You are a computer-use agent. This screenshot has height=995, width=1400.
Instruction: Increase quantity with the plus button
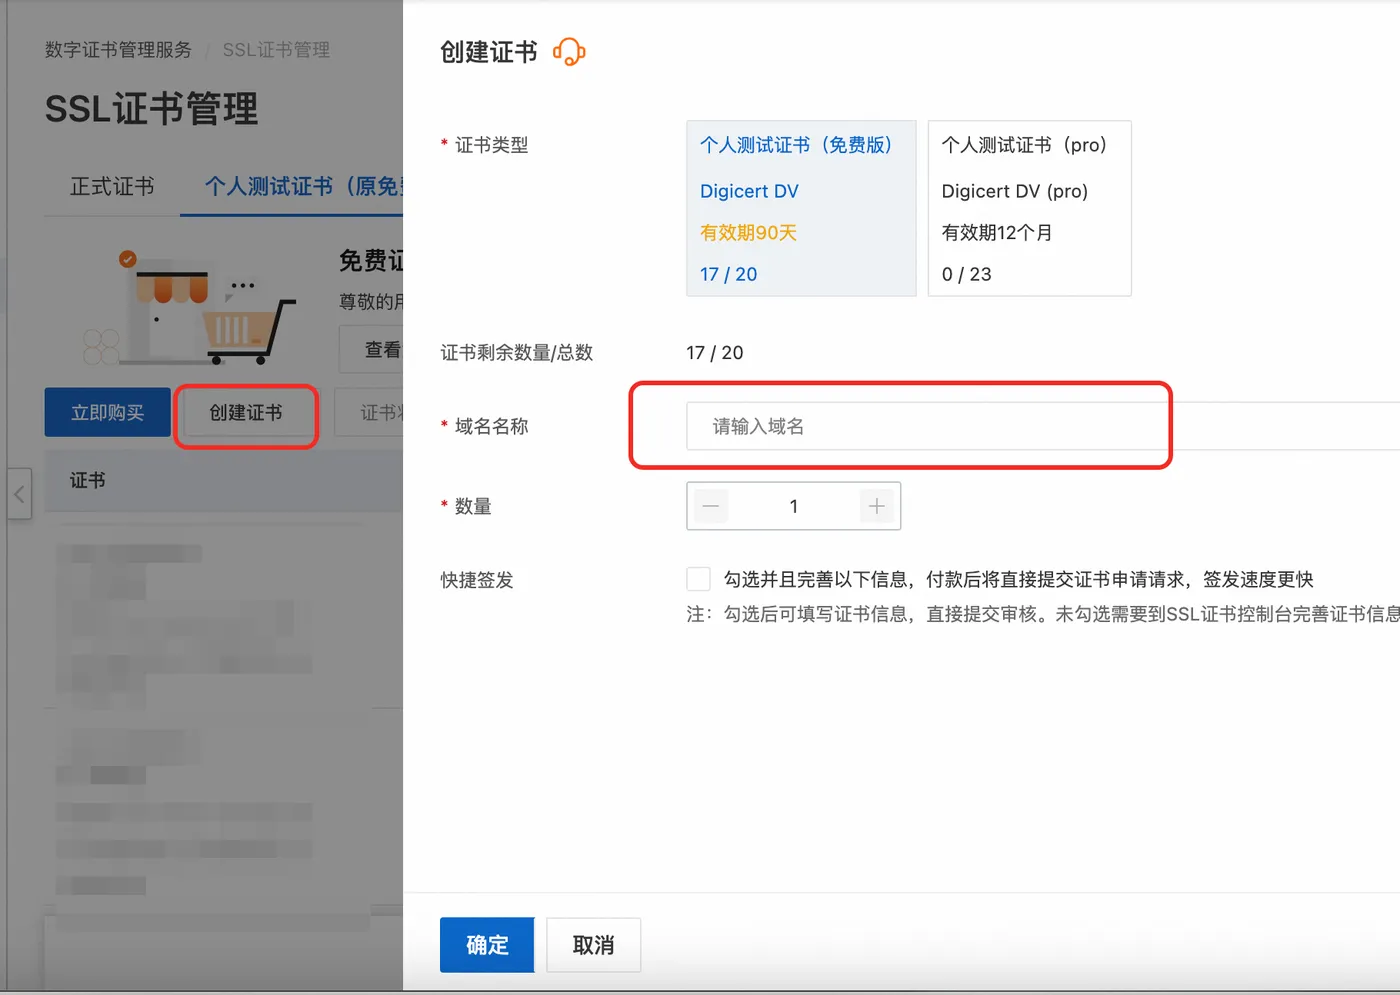coord(877,506)
